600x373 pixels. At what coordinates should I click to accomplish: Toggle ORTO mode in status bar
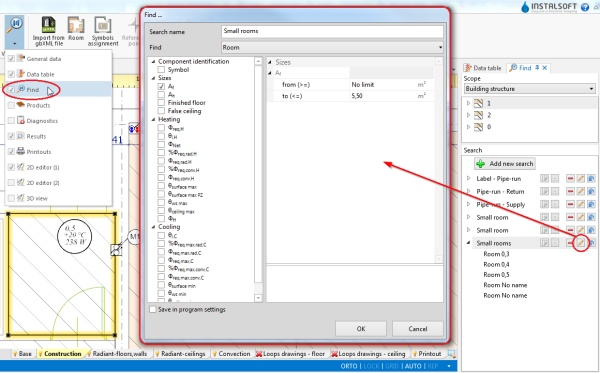(x=349, y=366)
